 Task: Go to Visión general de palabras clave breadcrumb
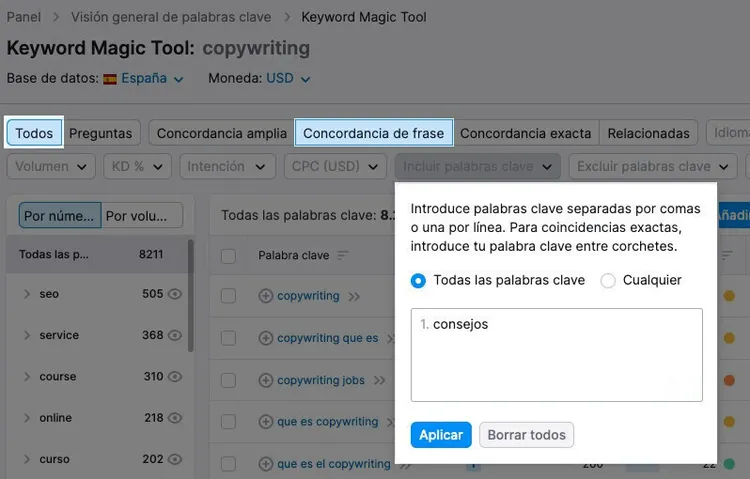[x=171, y=17]
